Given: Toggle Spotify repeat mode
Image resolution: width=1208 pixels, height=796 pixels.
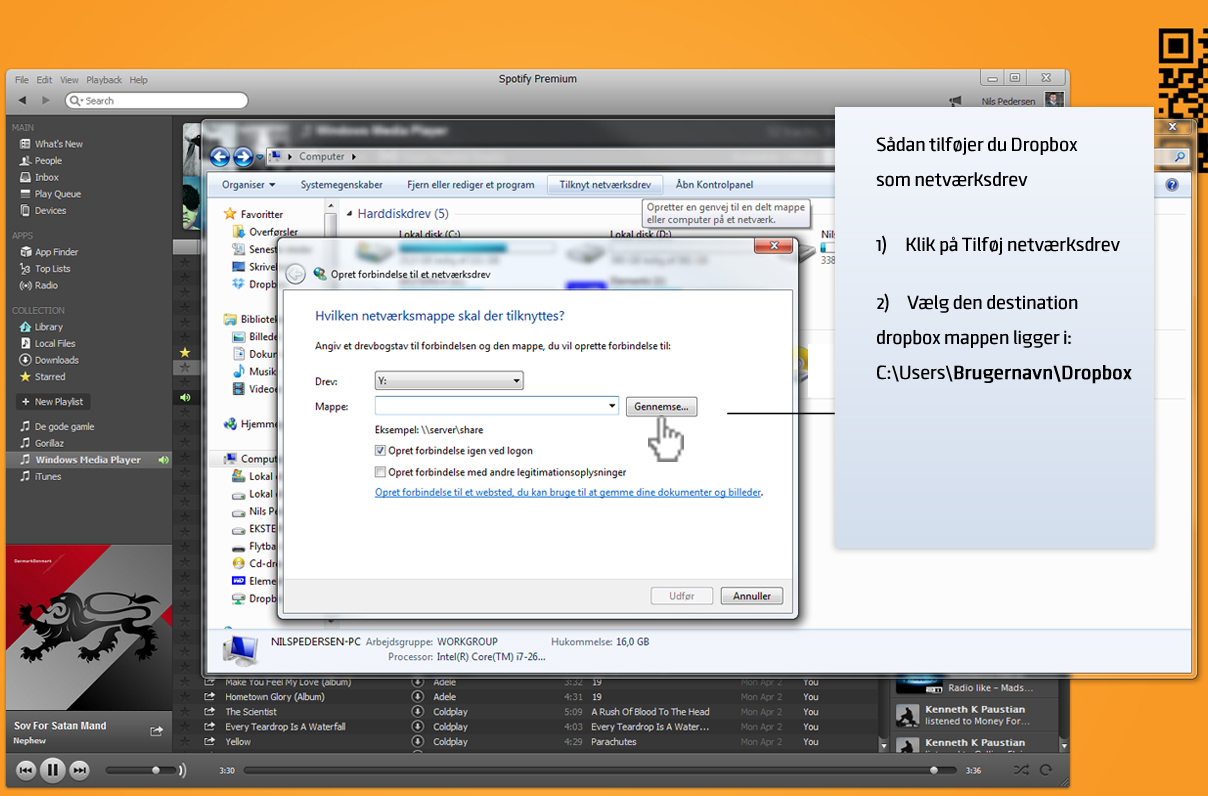Looking at the screenshot, I should pyautogui.click(x=1046, y=770).
